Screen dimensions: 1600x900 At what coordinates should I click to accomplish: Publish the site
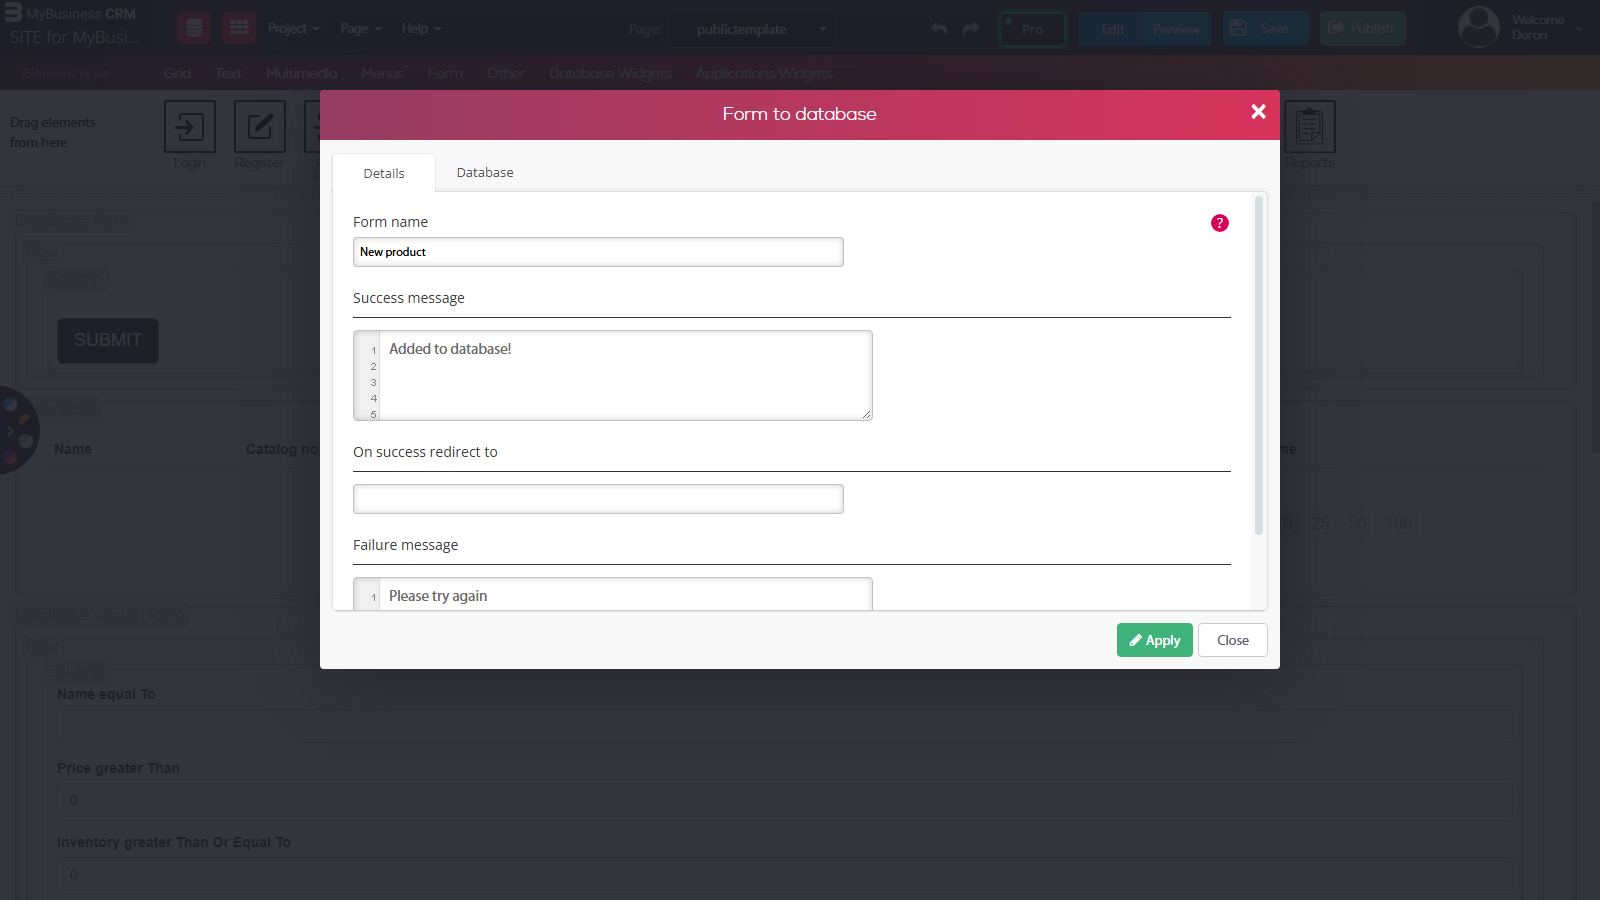point(1362,28)
